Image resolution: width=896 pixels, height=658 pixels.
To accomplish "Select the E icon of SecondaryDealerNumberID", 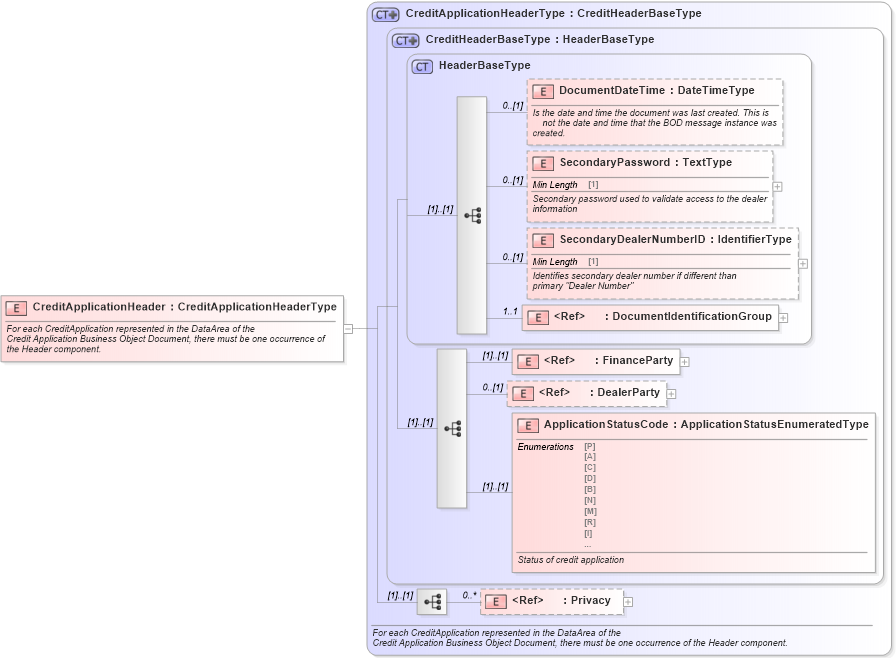I will click(543, 240).
